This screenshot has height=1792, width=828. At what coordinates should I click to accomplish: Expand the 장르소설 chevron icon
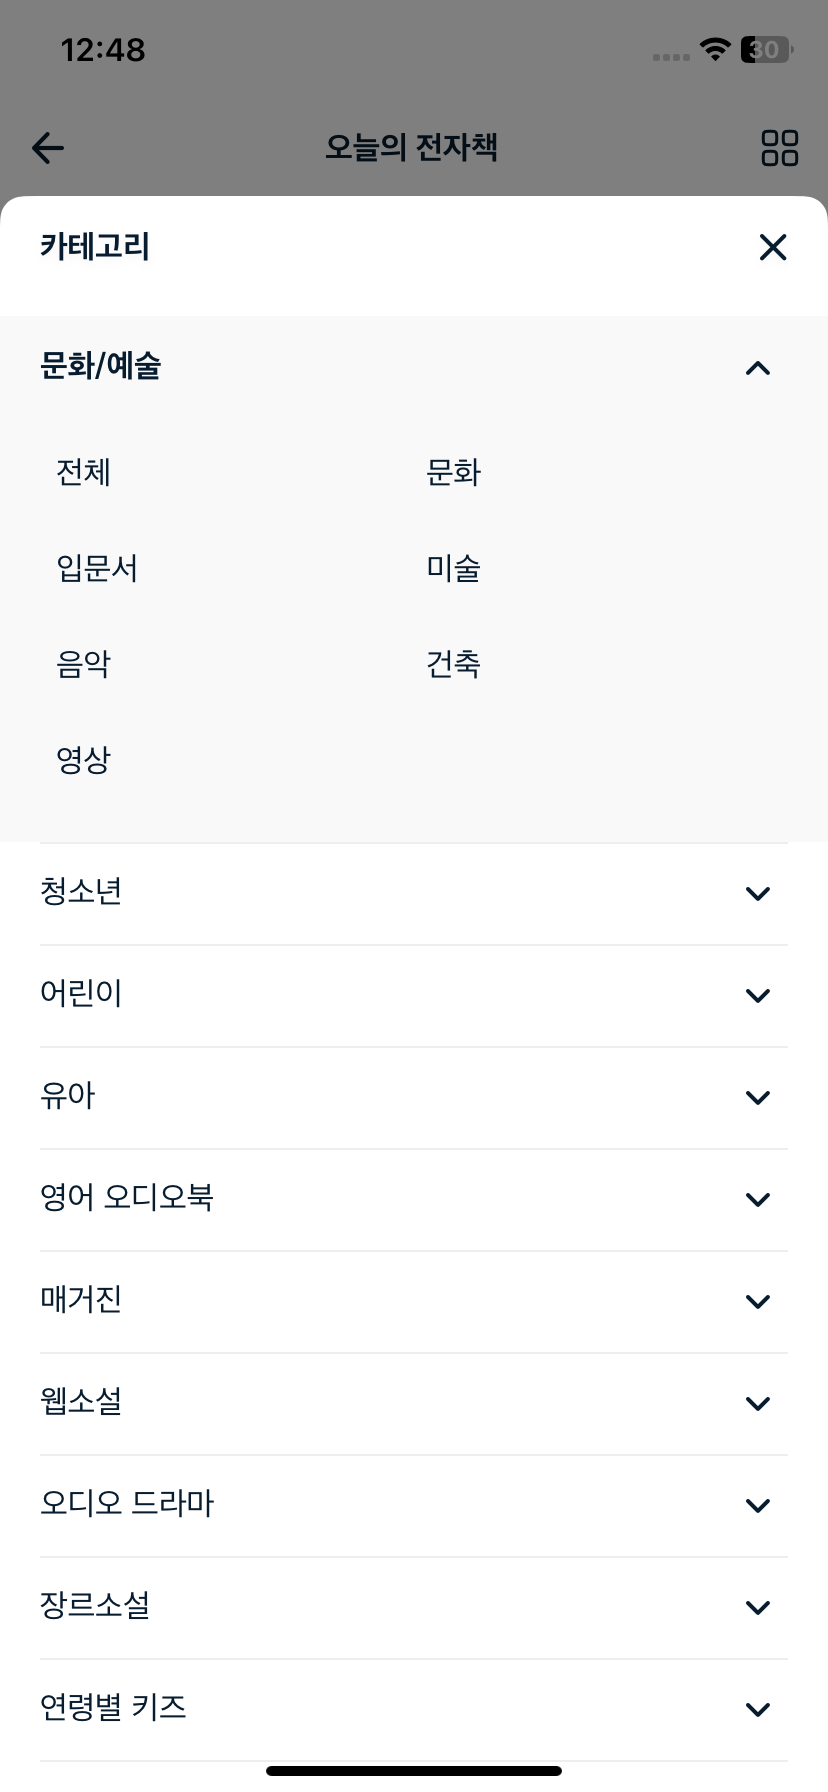coord(758,1608)
